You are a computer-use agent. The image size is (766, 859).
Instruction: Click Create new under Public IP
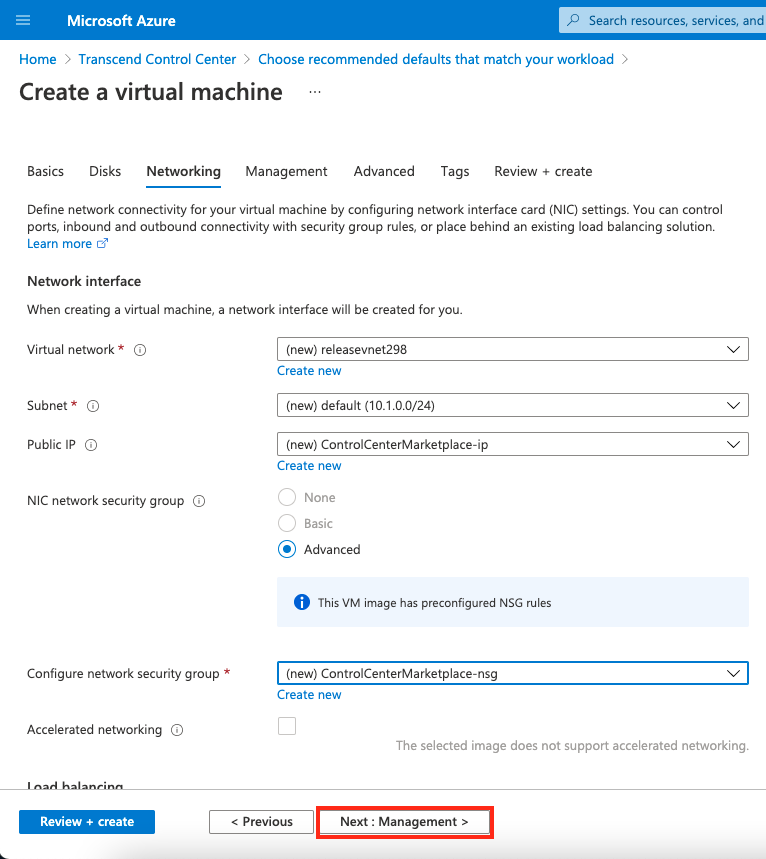point(309,466)
